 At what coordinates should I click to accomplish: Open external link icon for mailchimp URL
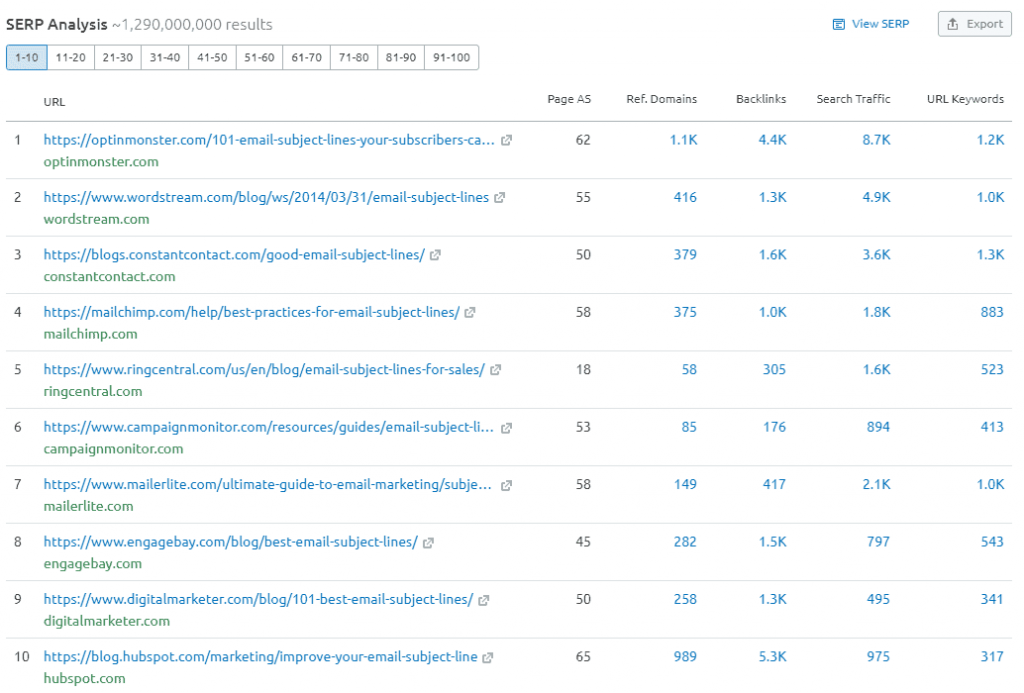tap(470, 313)
